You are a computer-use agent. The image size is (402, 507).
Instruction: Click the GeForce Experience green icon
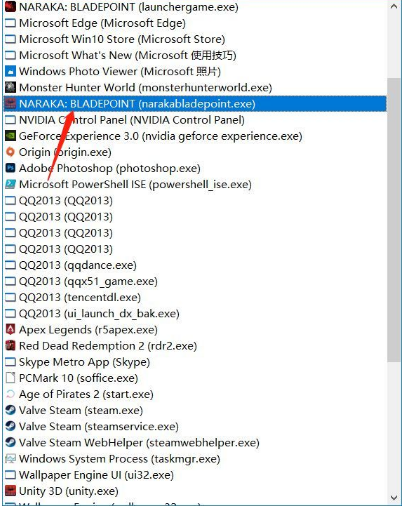[x=10, y=136]
